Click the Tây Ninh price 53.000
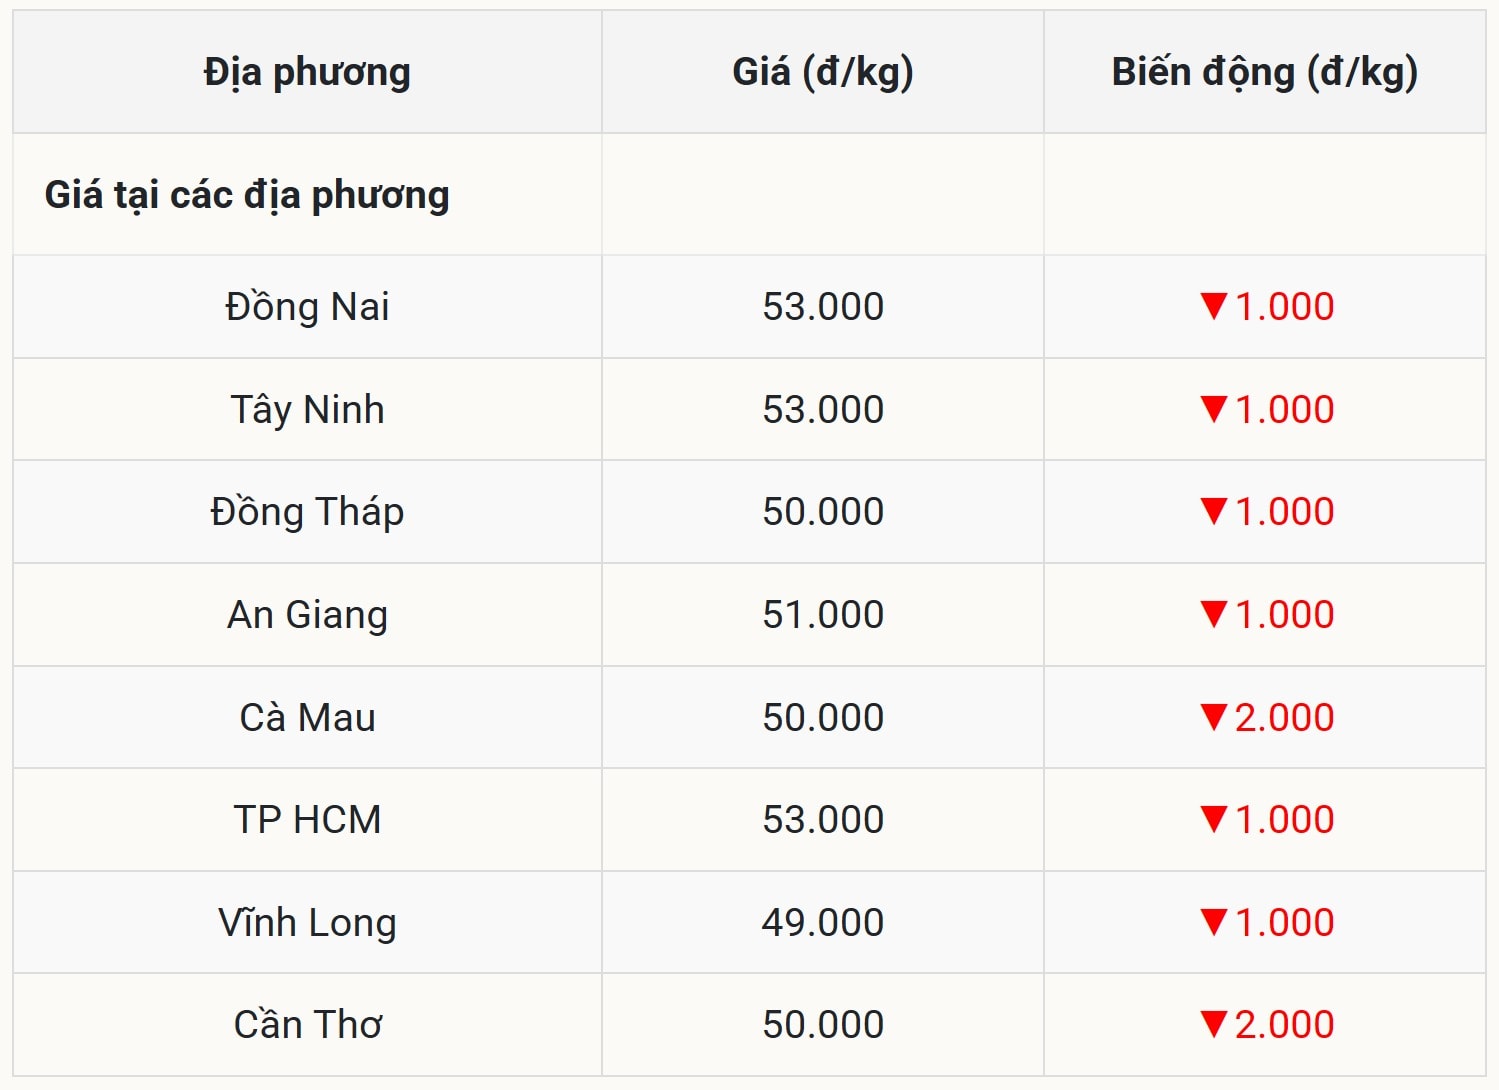This screenshot has width=1499, height=1090. (822, 409)
